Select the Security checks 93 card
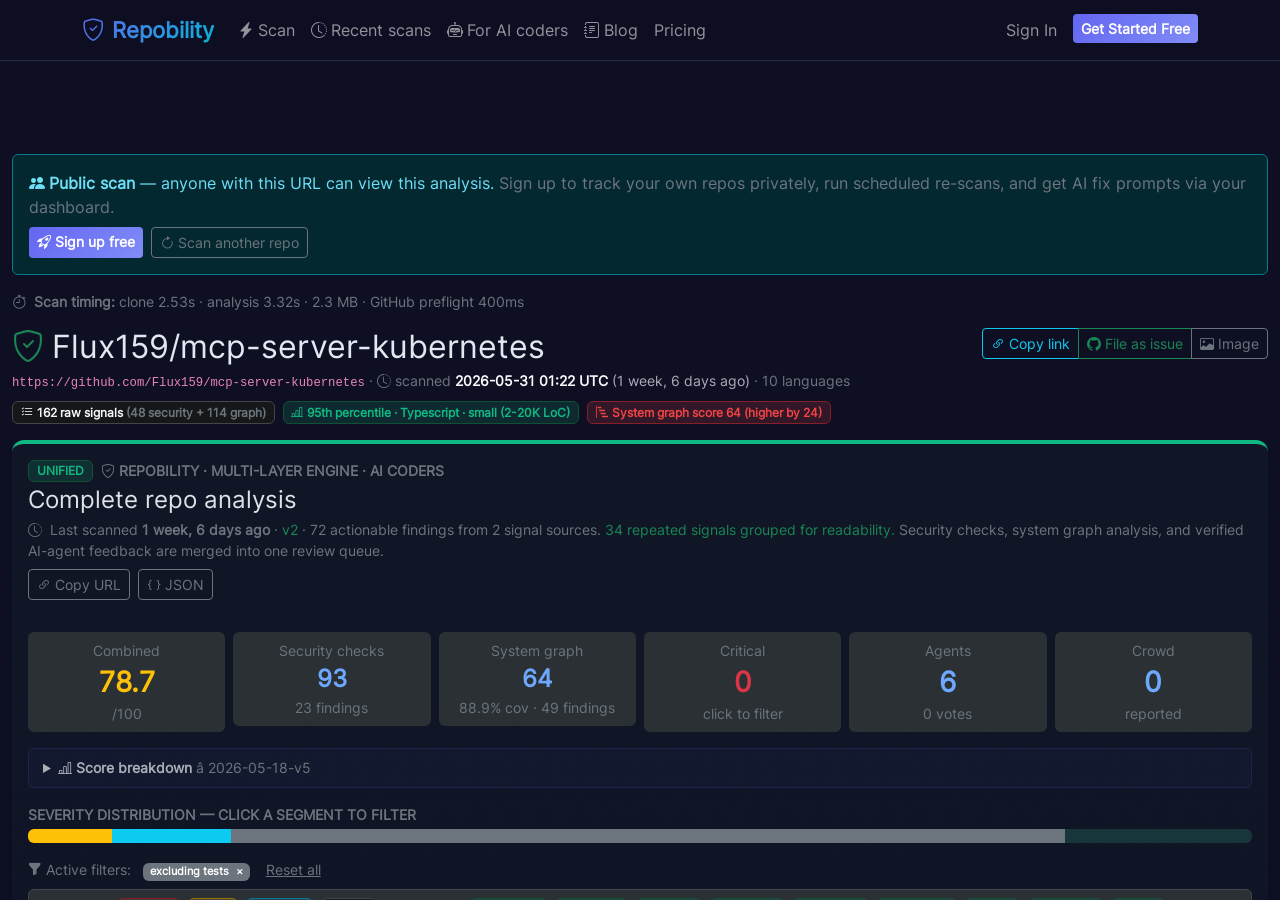1280x900 pixels. point(332,679)
